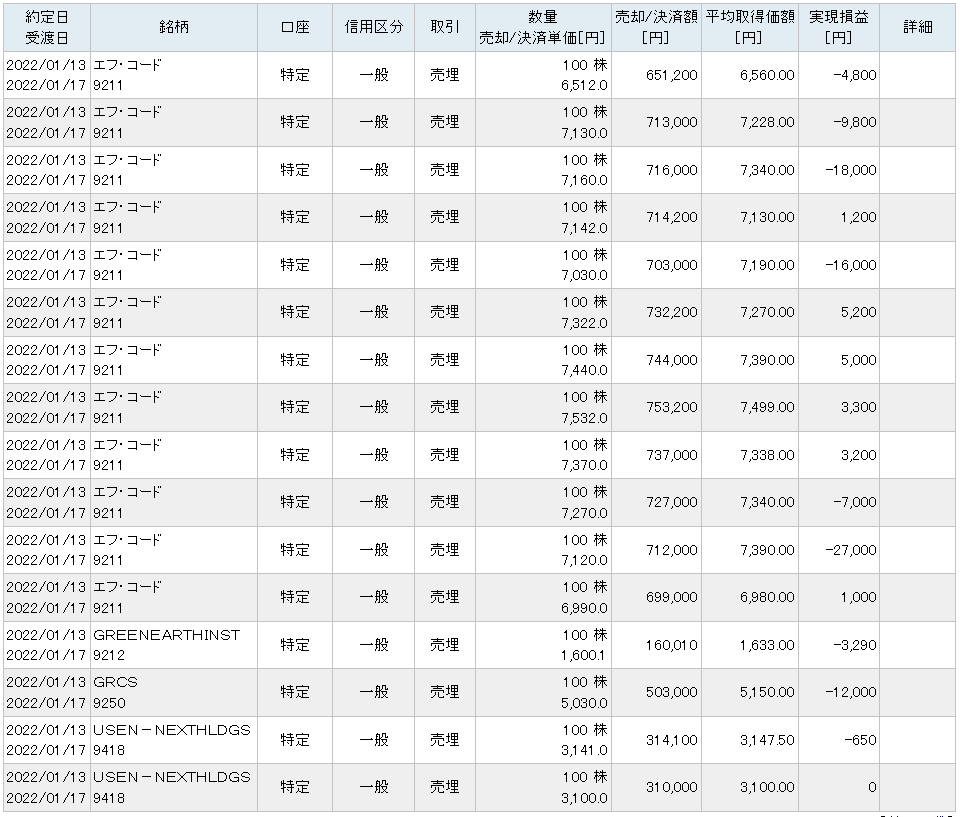The image size is (960, 817).
Task: Select average acquisition price 3,147.50
Action: 767,740
